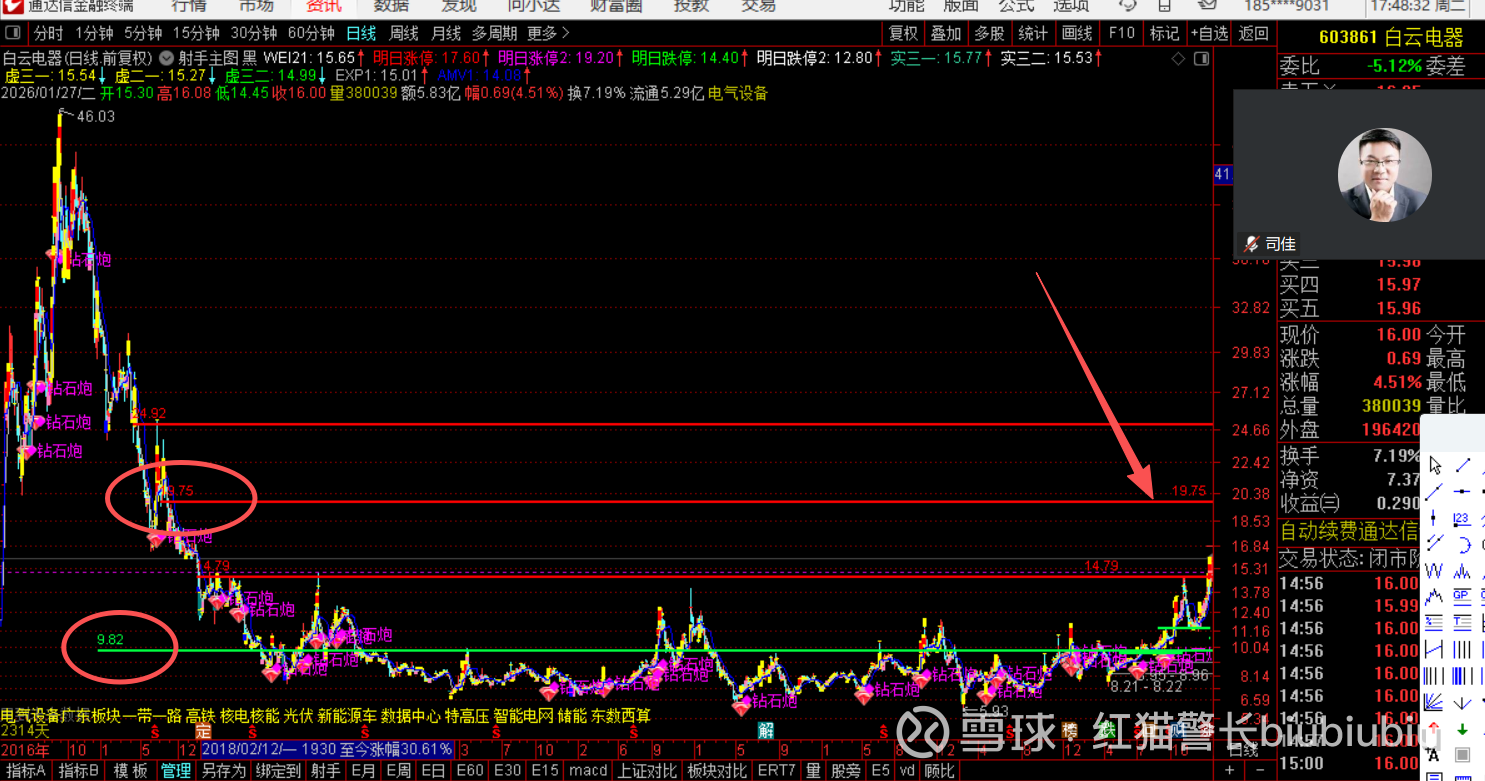Viewport: 1485px width, 781px height.
Task: Pick the evenly spaced vertical lines tool
Action: [x=1436, y=675]
